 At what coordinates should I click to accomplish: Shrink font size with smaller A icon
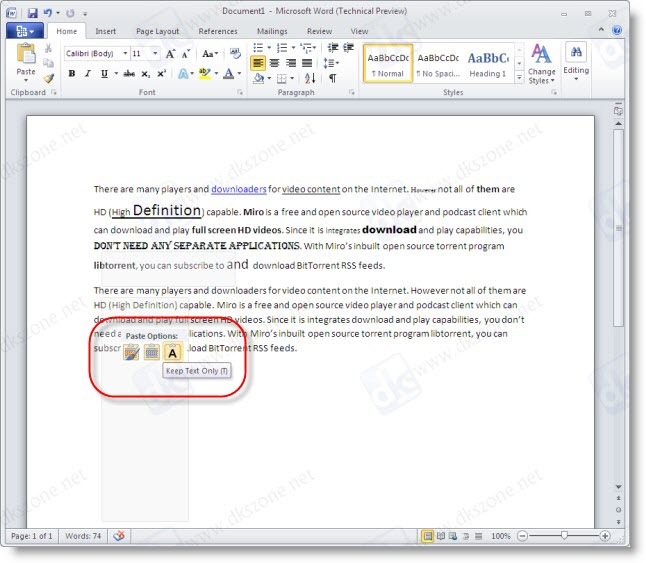185,54
